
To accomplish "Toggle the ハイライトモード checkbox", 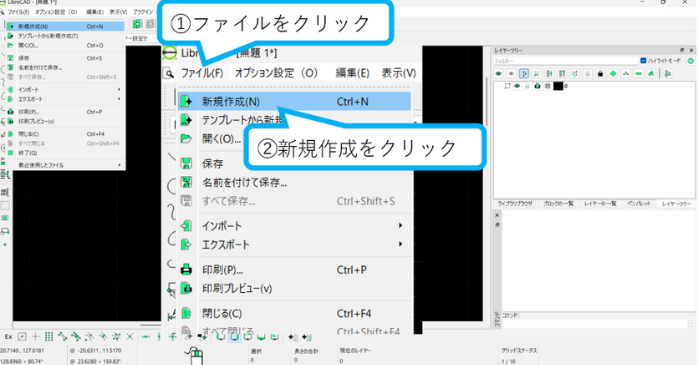I will 643,61.
